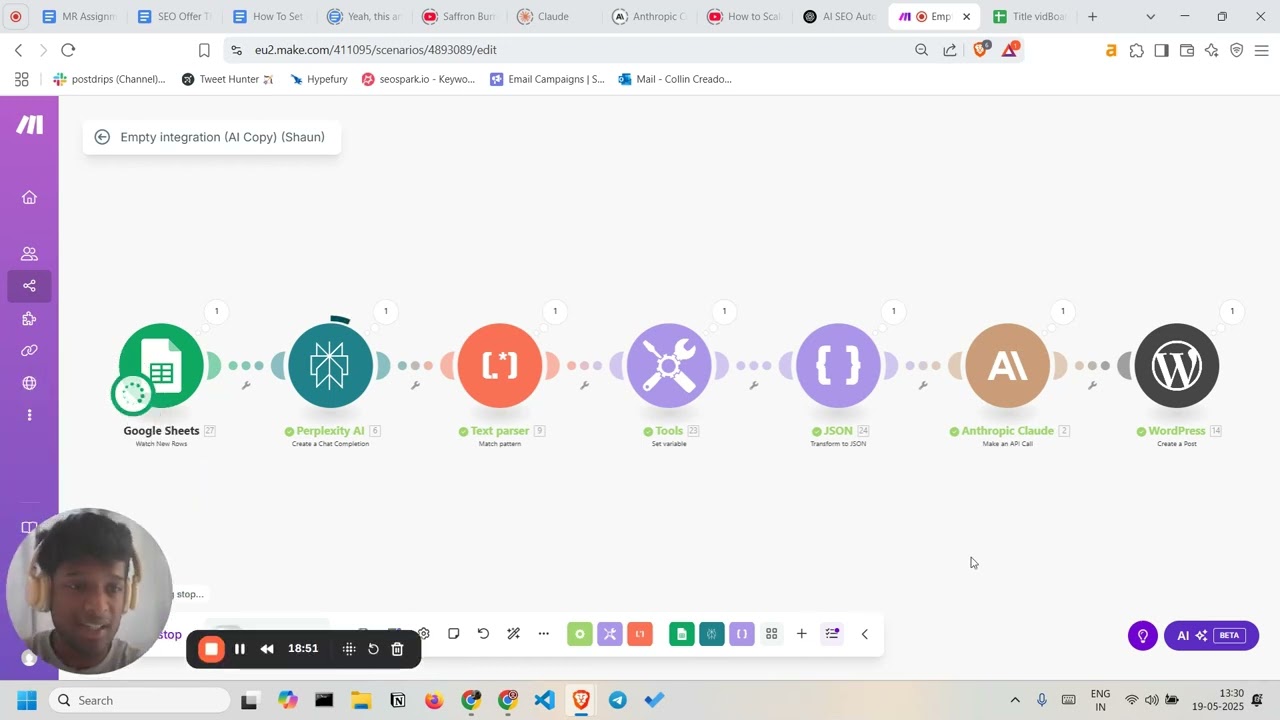
Task: Open Make home in sidebar
Action: point(29,197)
